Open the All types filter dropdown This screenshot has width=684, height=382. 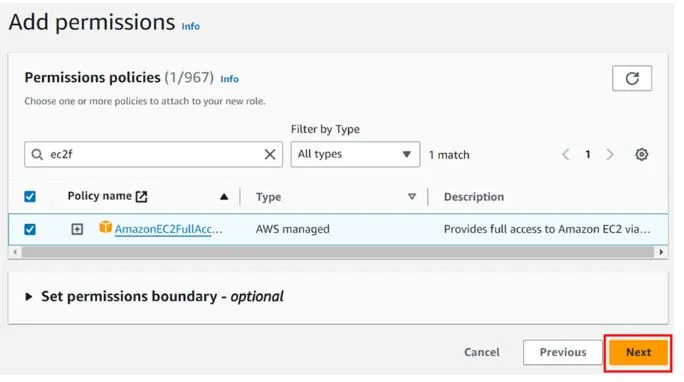[355, 154]
